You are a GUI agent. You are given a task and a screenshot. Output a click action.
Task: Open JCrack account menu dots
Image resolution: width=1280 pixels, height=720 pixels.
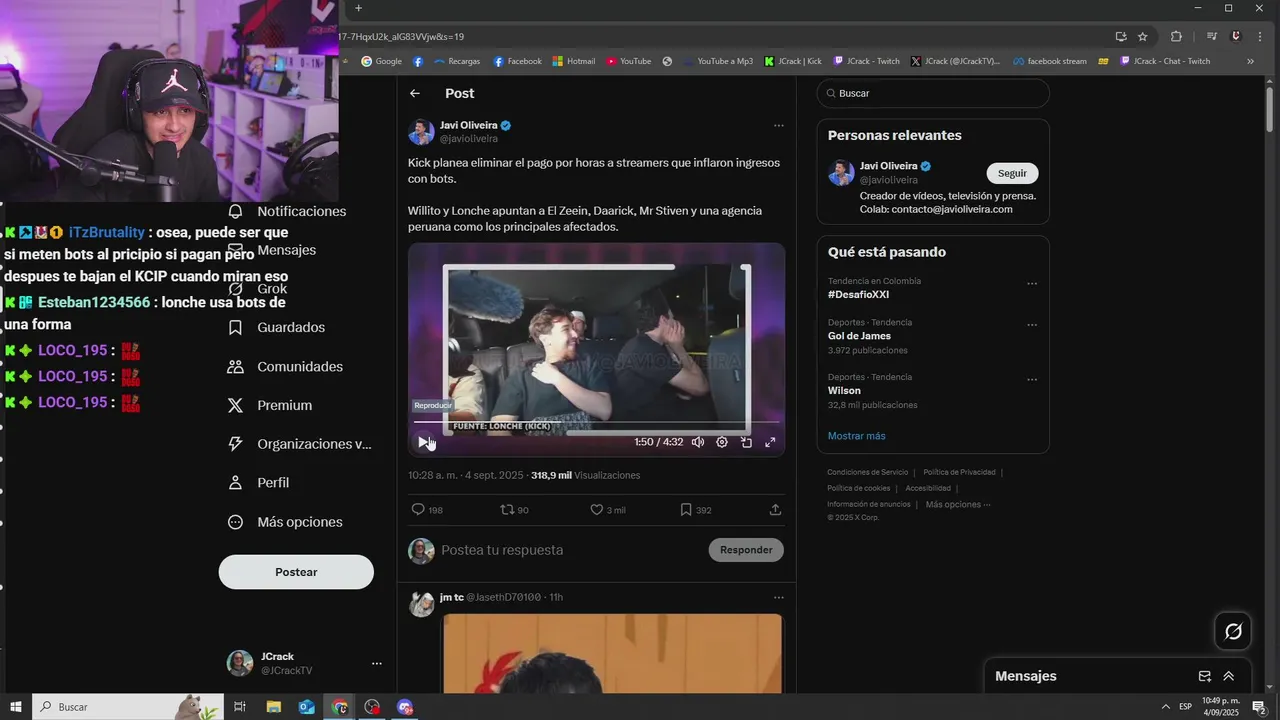(377, 663)
